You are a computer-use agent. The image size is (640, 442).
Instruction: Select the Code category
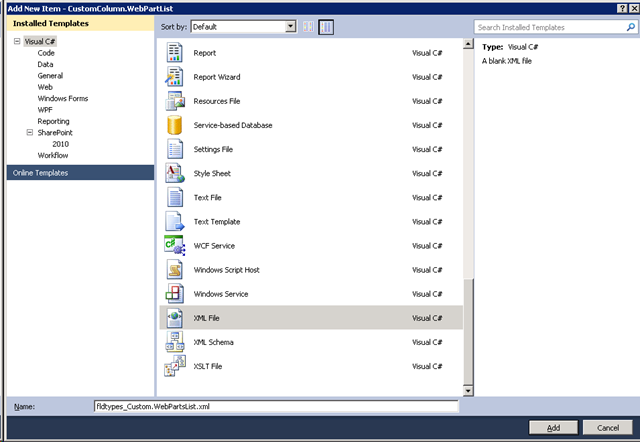[x=46, y=53]
